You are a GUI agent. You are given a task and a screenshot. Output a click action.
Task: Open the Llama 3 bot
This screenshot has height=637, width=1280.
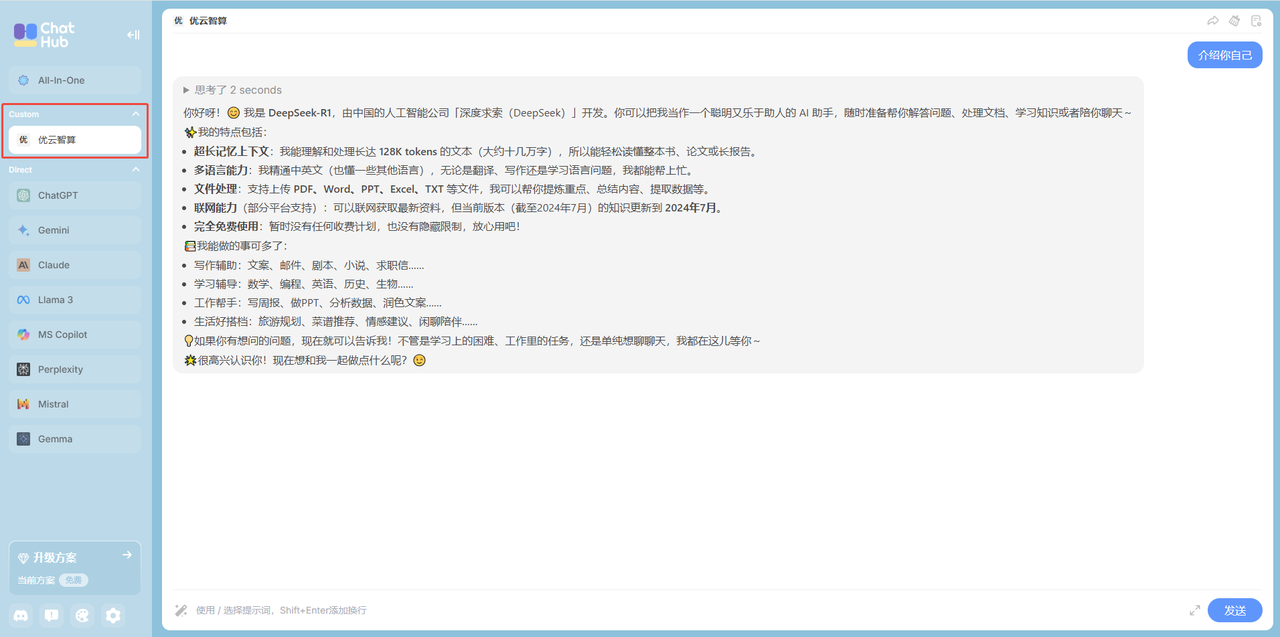pyautogui.click(x=75, y=300)
